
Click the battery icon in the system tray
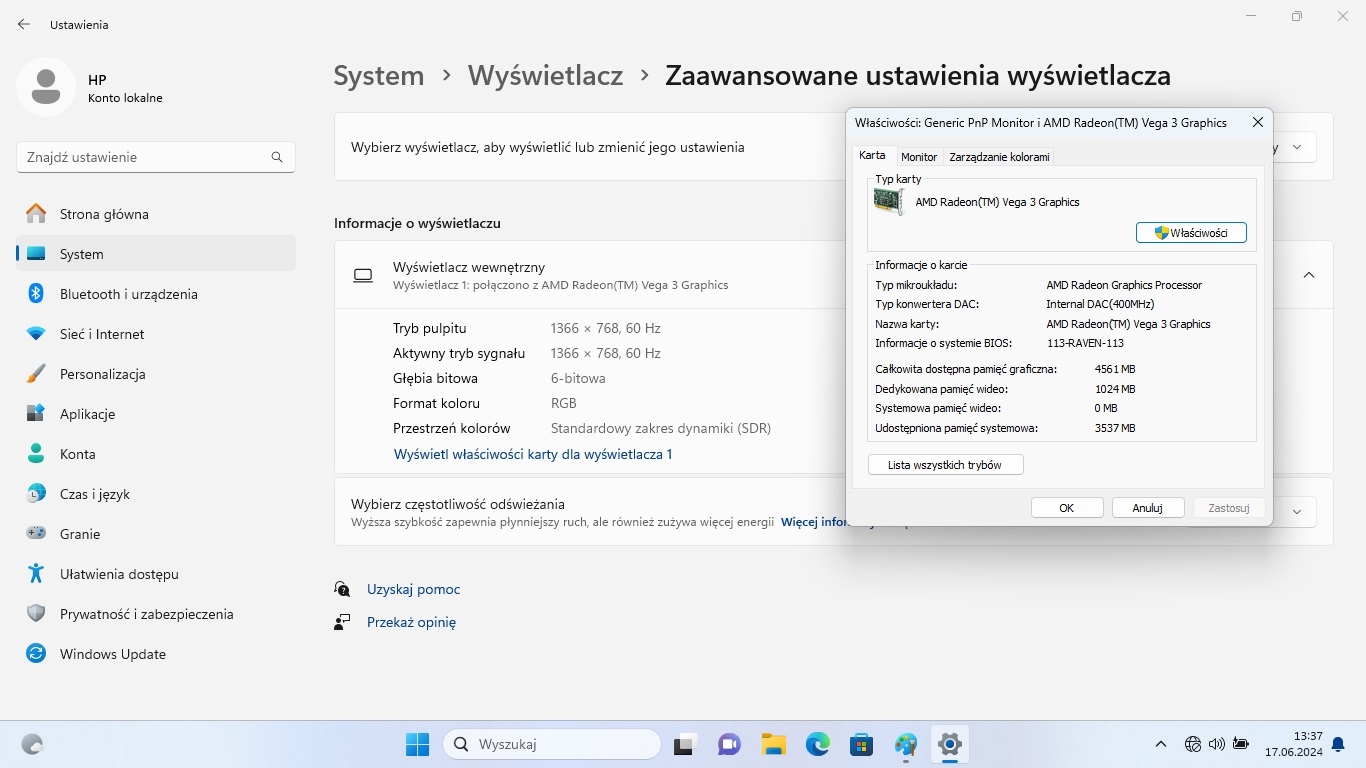pos(1241,744)
